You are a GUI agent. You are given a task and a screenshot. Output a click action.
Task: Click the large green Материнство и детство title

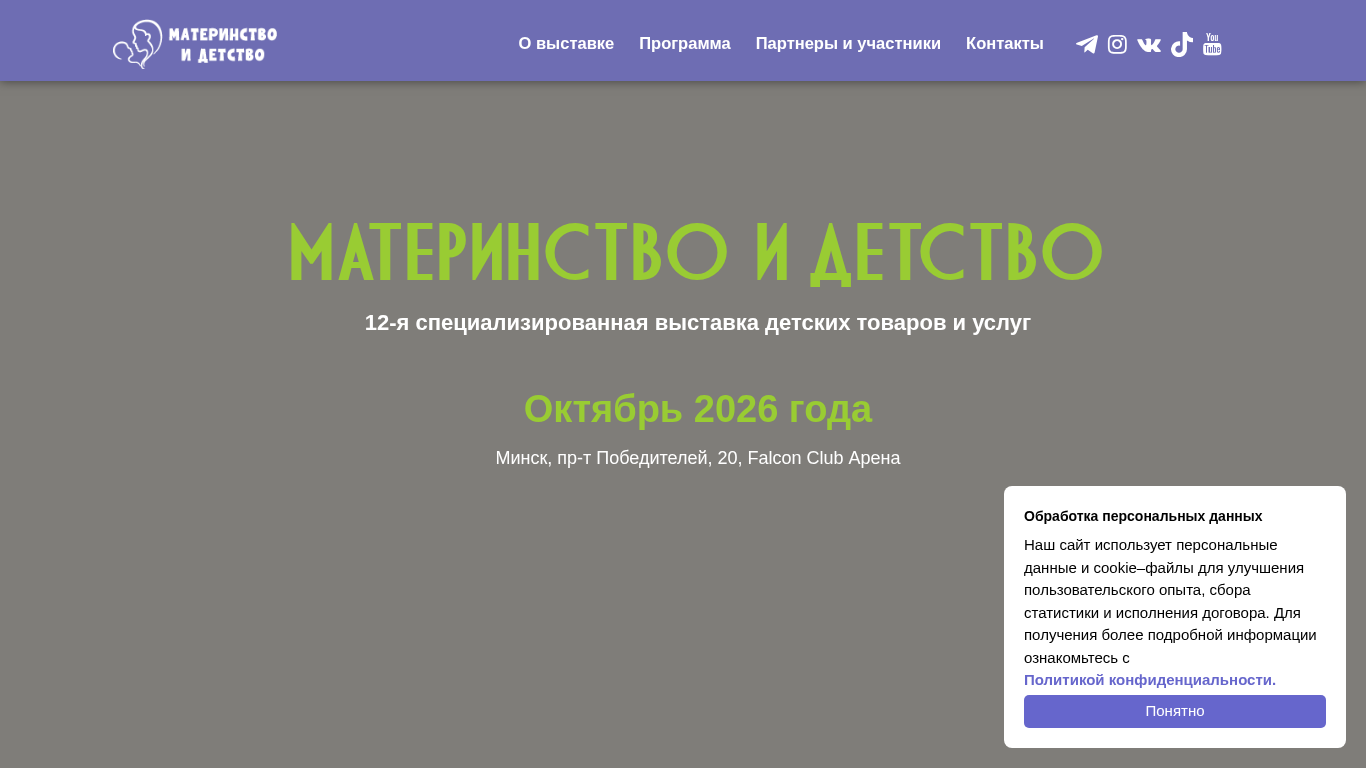697,254
